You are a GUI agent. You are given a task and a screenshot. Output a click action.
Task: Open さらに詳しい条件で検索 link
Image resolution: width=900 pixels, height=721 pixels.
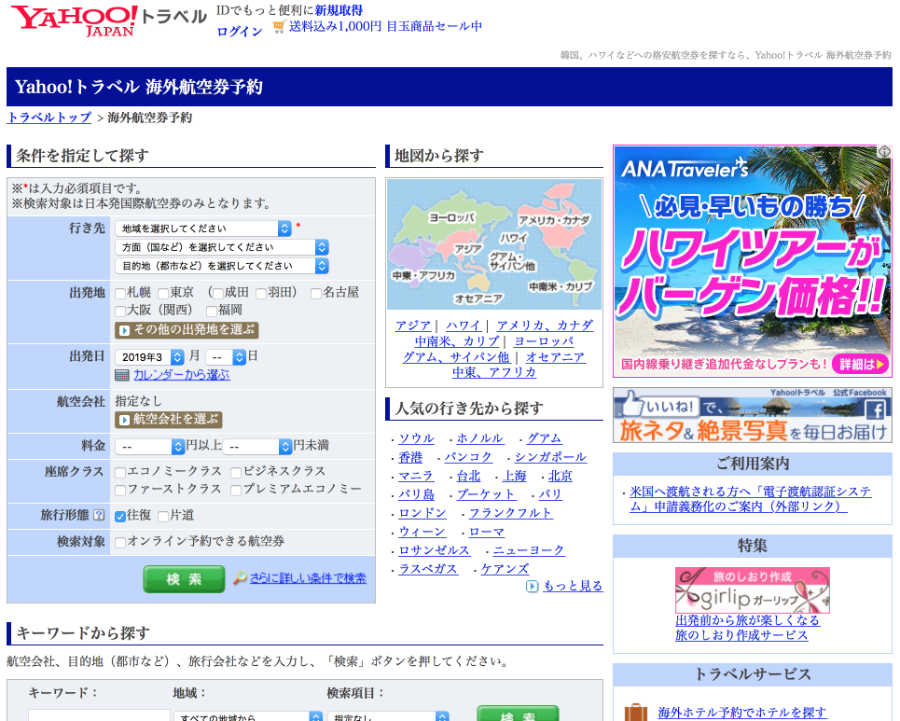tap(308, 578)
